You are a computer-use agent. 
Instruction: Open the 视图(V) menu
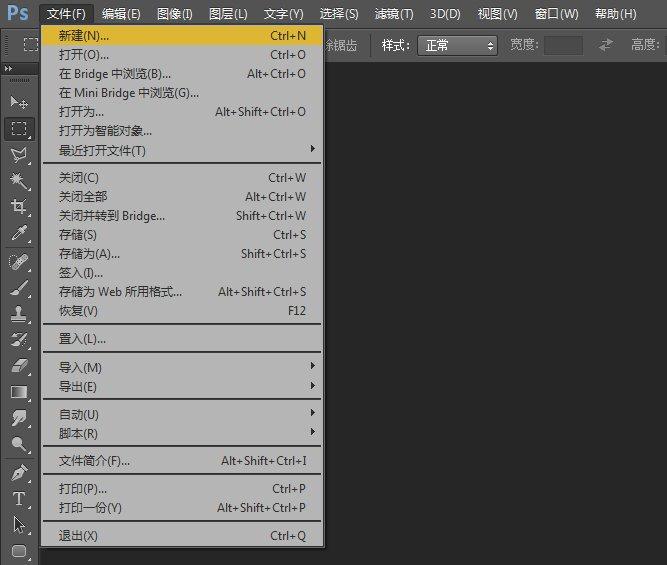(x=498, y=14)
